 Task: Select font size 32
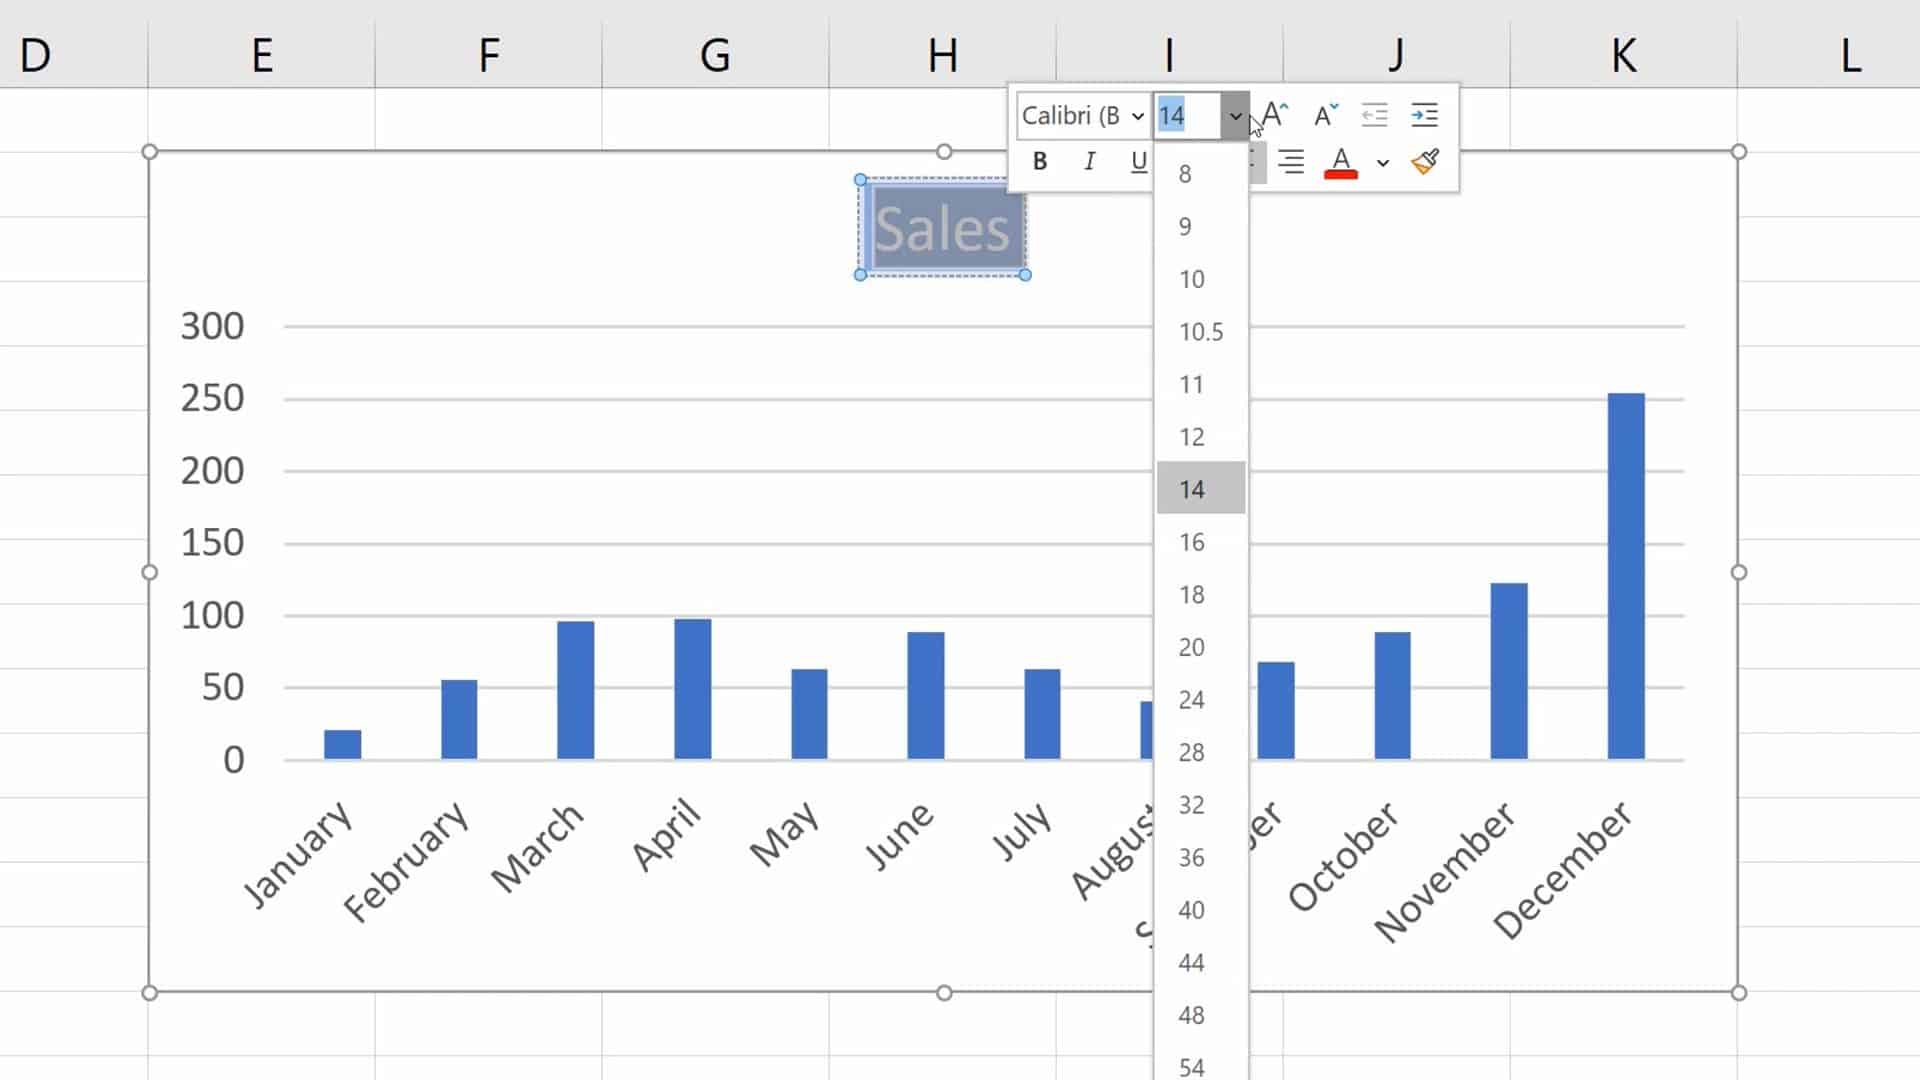1201,805
